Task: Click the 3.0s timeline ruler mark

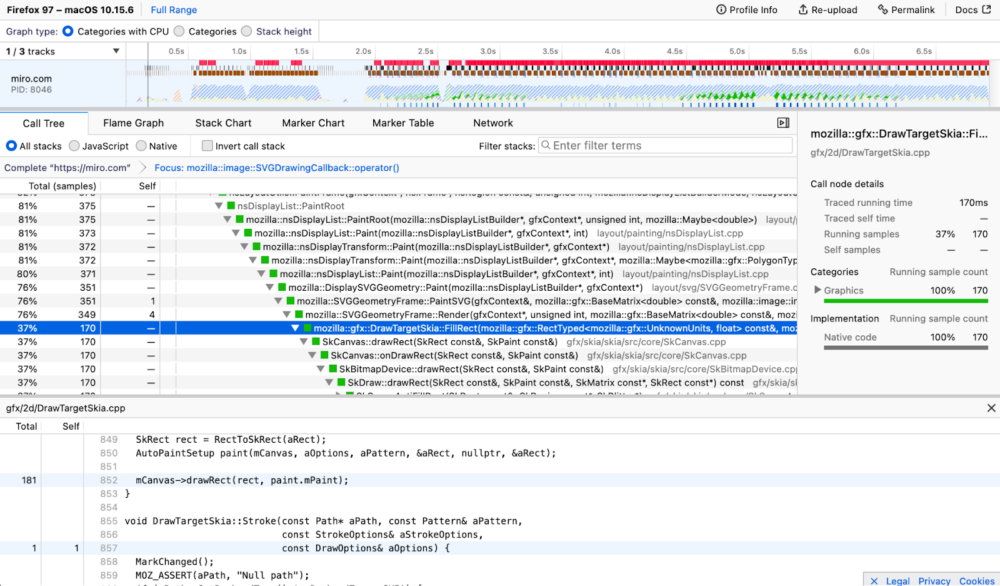Action: pyautogui.click(x=488, y=51)
